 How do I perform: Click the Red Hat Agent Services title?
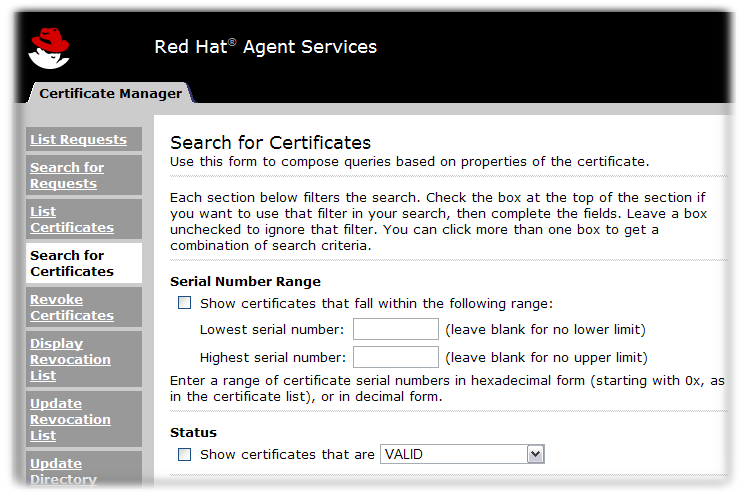coord(265,47)
